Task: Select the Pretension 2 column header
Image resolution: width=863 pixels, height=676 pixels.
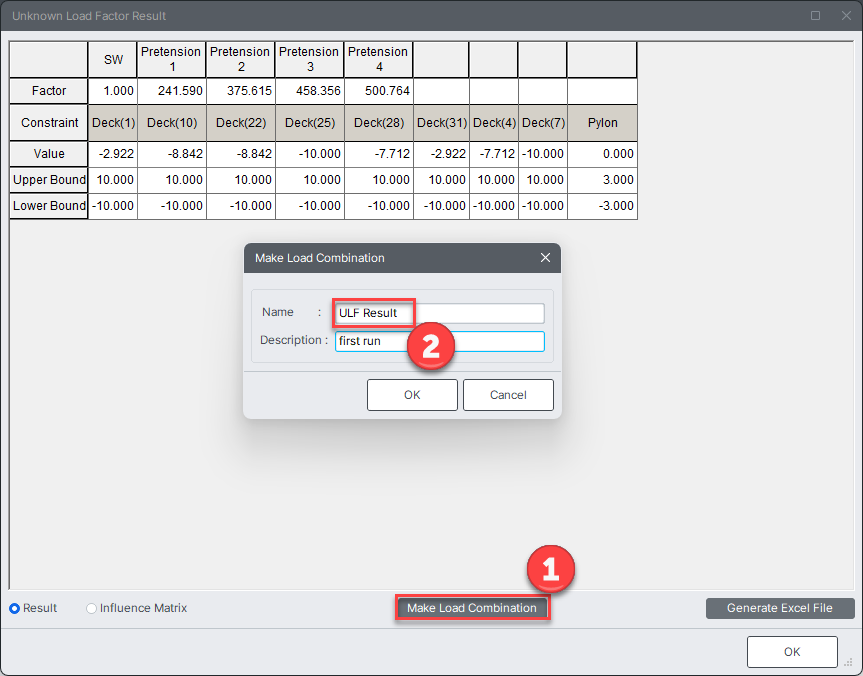Action: click(241, 59)
